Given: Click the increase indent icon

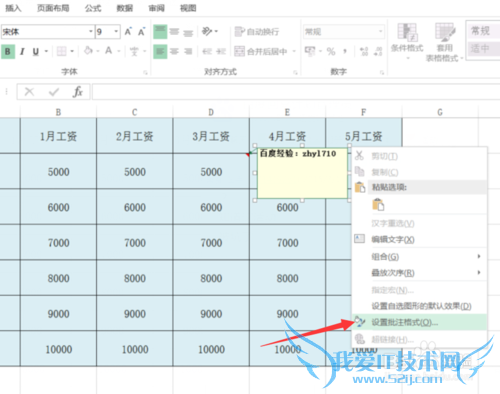Looking at the screenshot, I should pos(221,51).
